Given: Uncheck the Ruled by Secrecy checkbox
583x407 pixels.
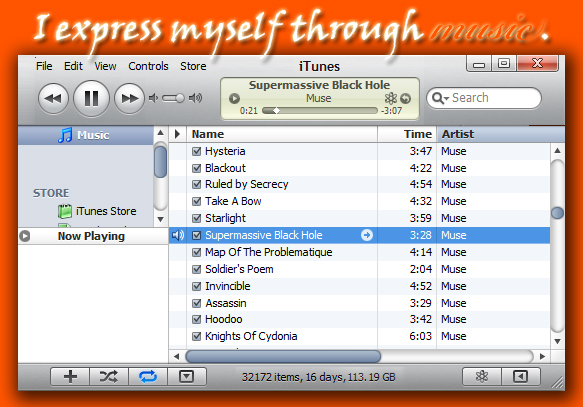Looking at the screenshot, I should 197,184.
